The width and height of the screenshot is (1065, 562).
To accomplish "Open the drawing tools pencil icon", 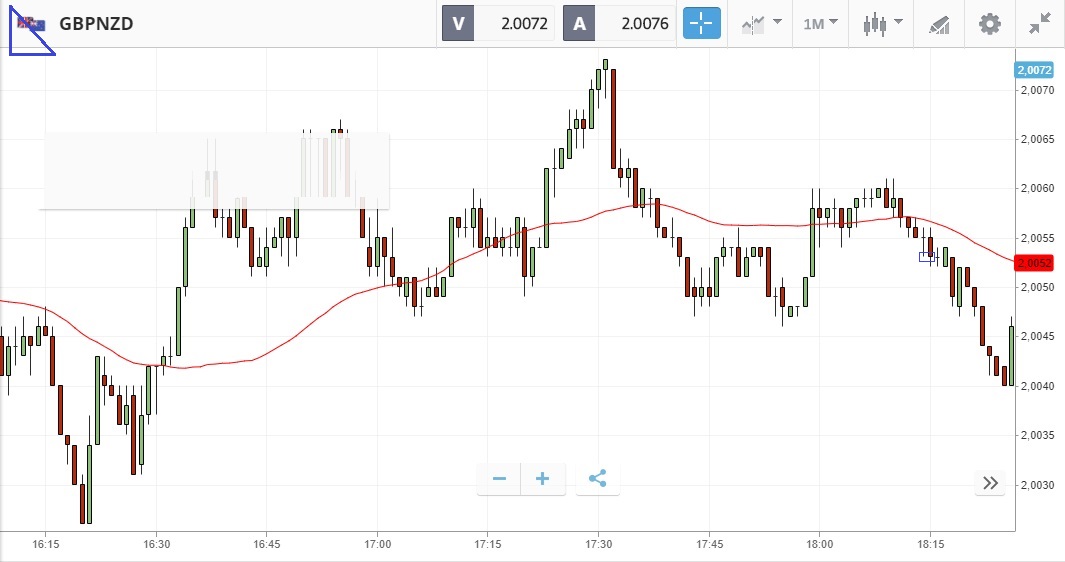I will (x=938, y=23).
